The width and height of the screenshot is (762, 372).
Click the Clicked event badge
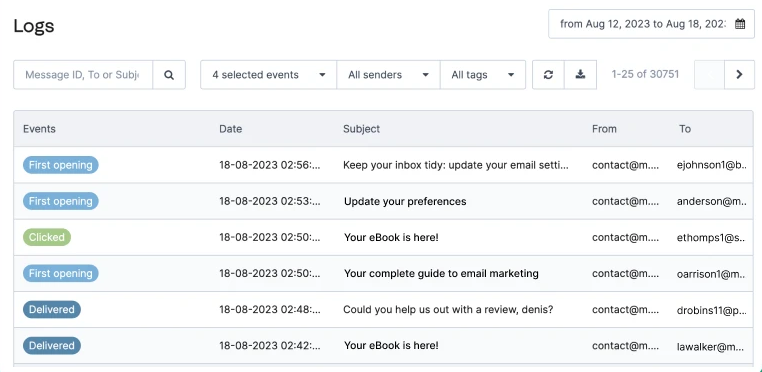47,237
